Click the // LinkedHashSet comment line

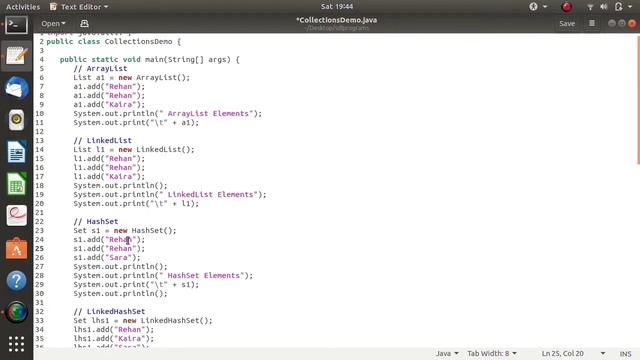click(x=109, y=311)
